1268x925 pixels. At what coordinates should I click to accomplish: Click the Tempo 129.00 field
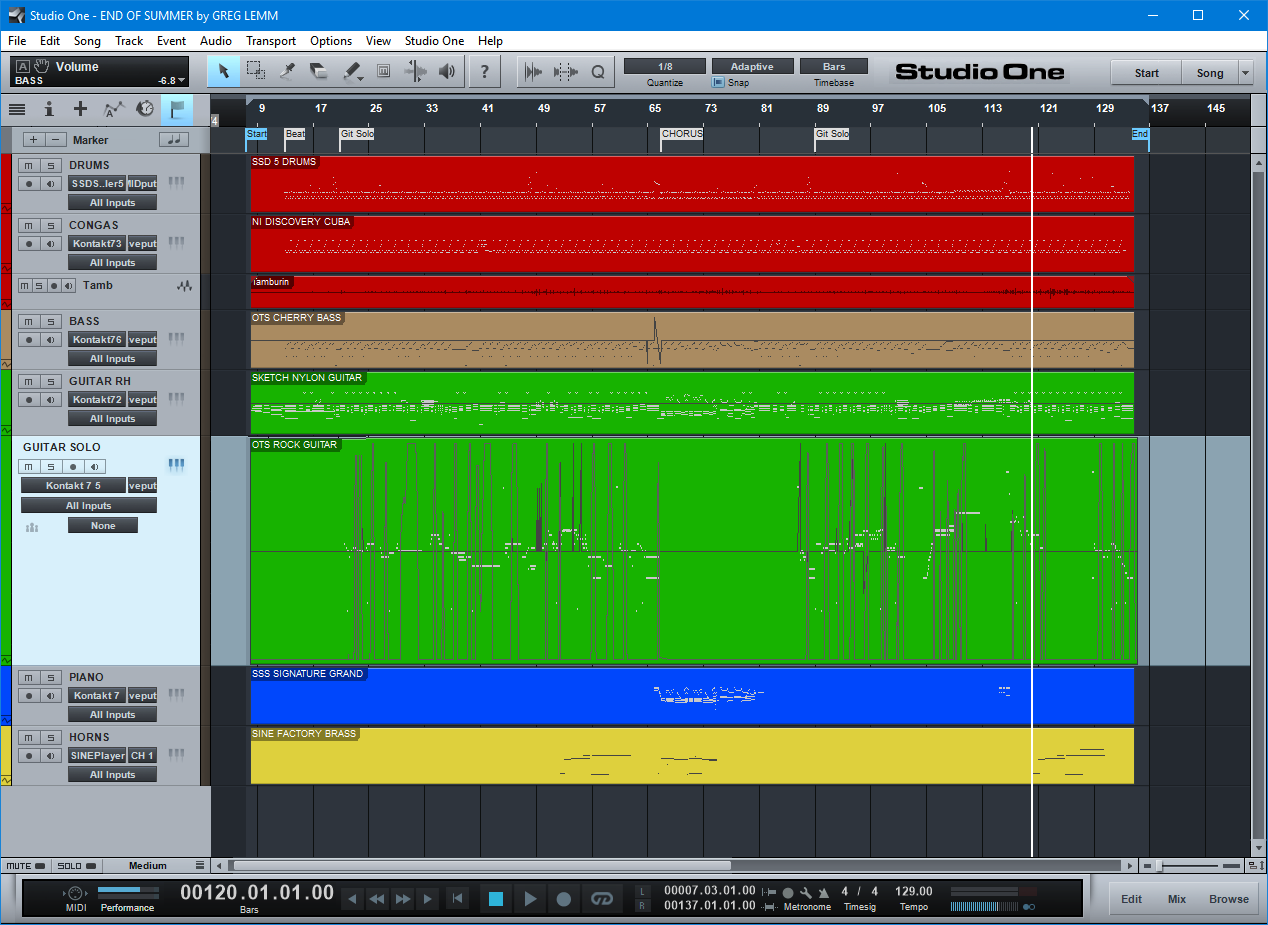[914, 891]
